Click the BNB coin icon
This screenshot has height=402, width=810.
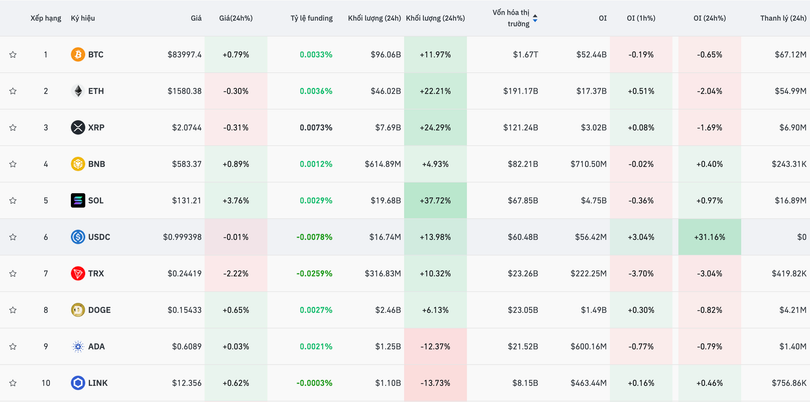[x=78, y=164]
